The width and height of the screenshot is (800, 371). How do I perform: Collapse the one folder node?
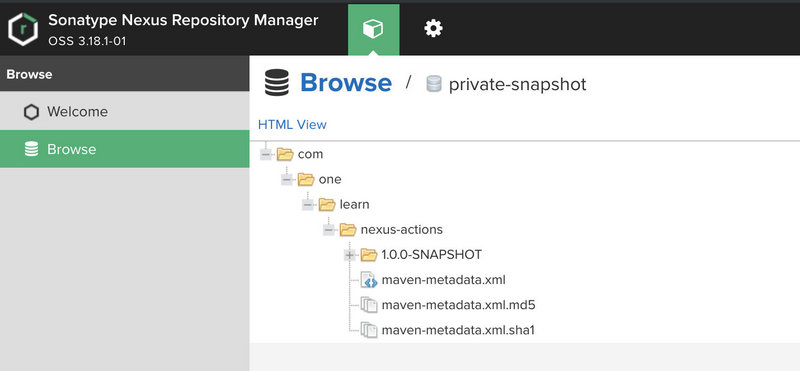coord(287,180)
